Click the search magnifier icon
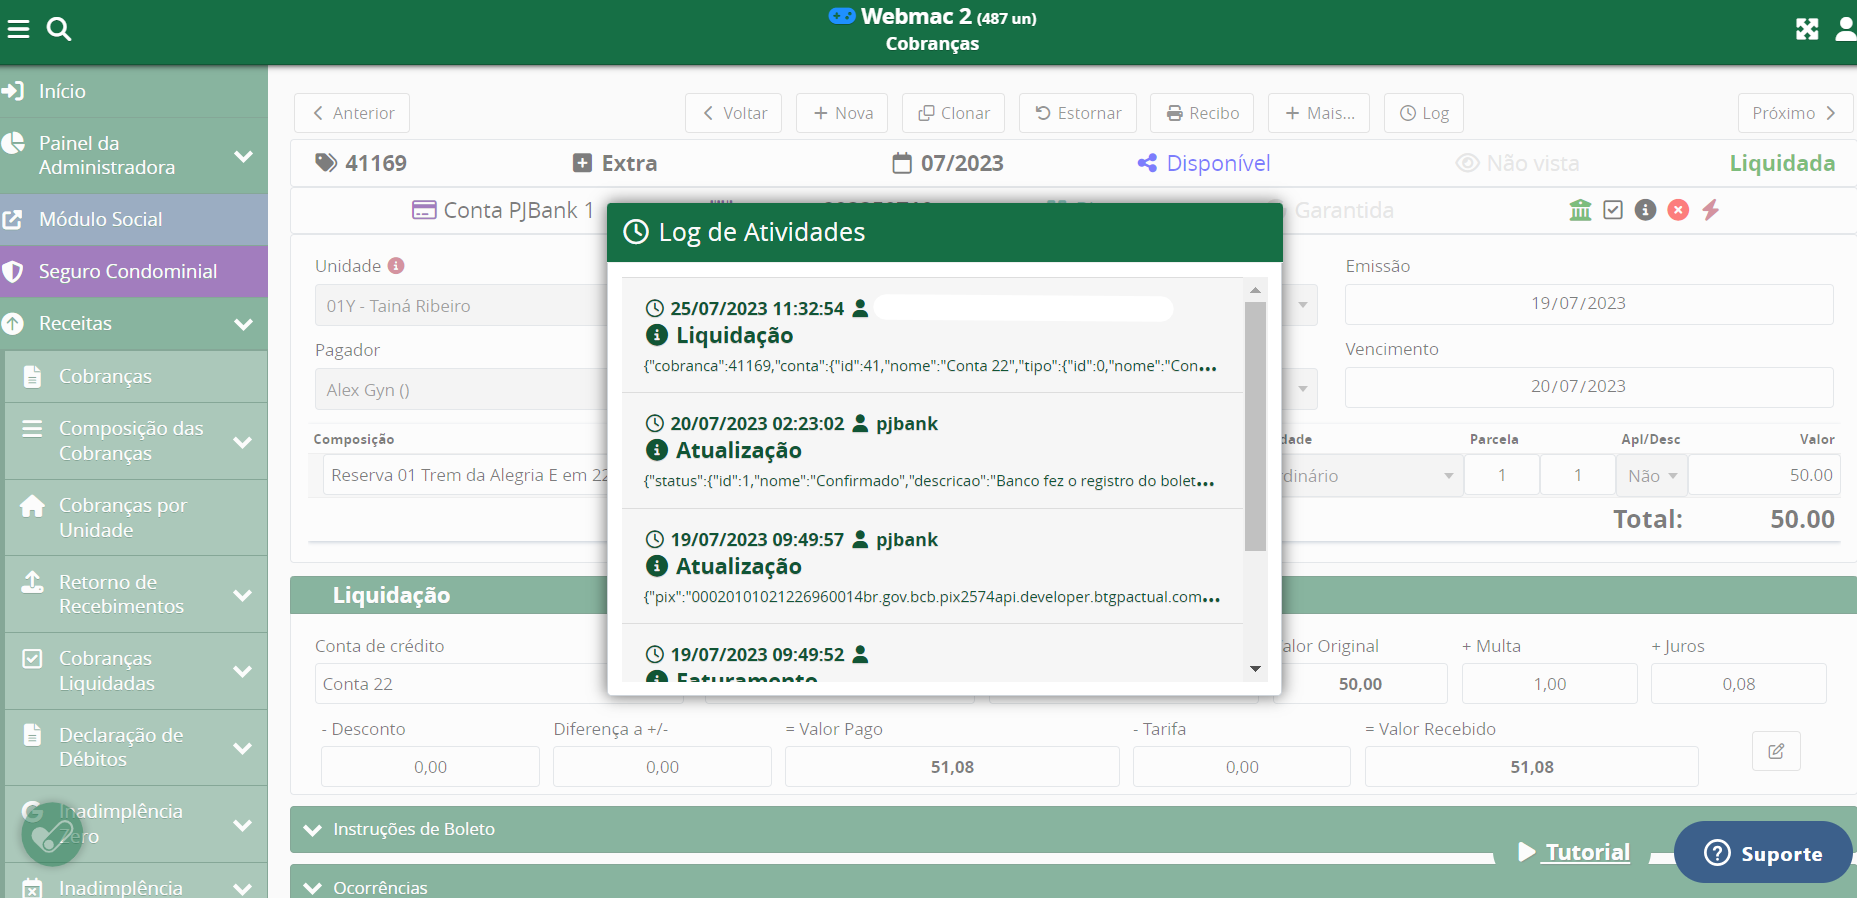Screen dimensions: 1857x898 [59, 29]
